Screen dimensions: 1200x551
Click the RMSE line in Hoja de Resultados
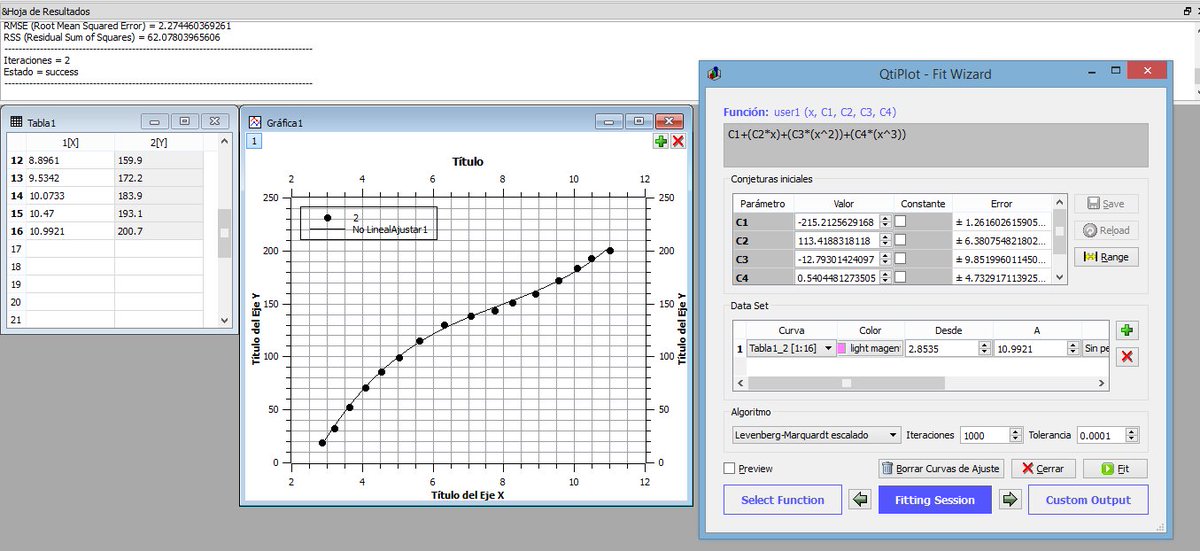[x=118, y=25]
